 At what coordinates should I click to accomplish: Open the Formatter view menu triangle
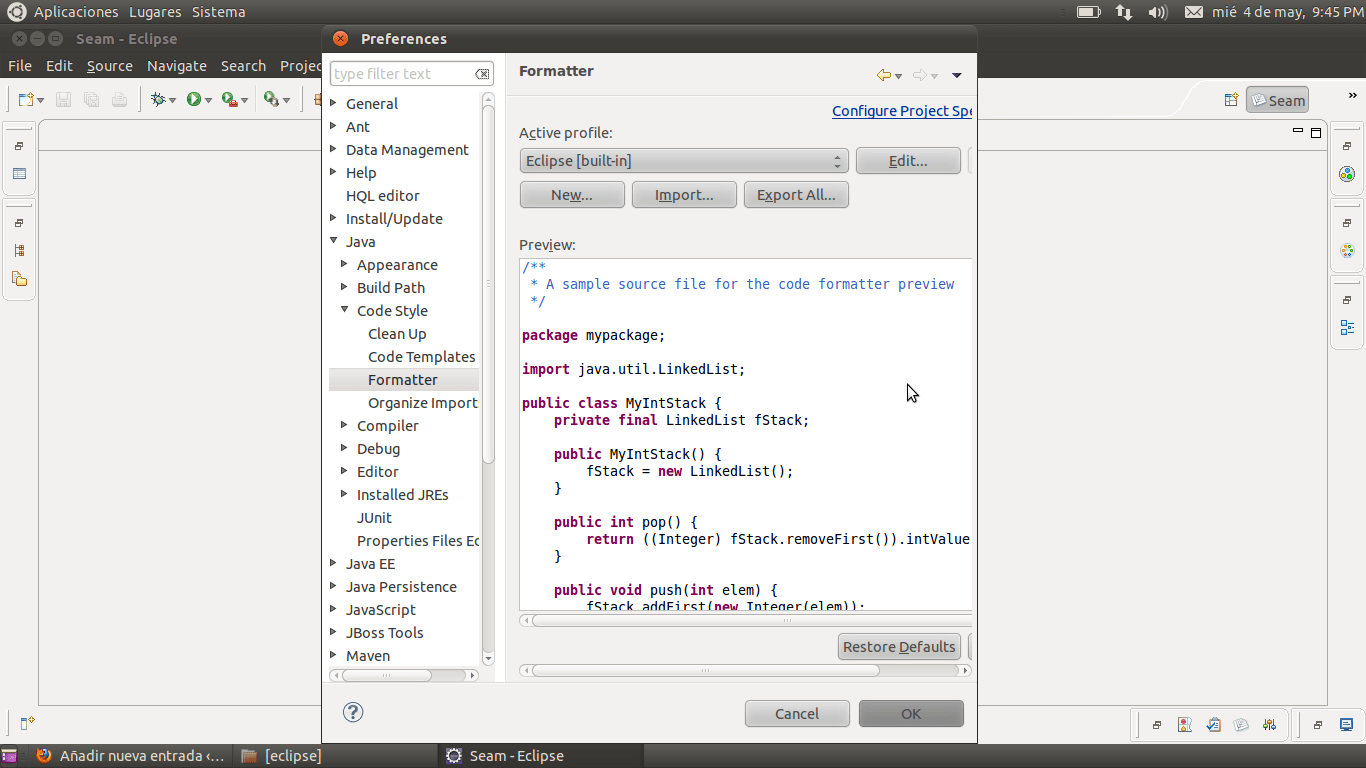click(957, 75)
